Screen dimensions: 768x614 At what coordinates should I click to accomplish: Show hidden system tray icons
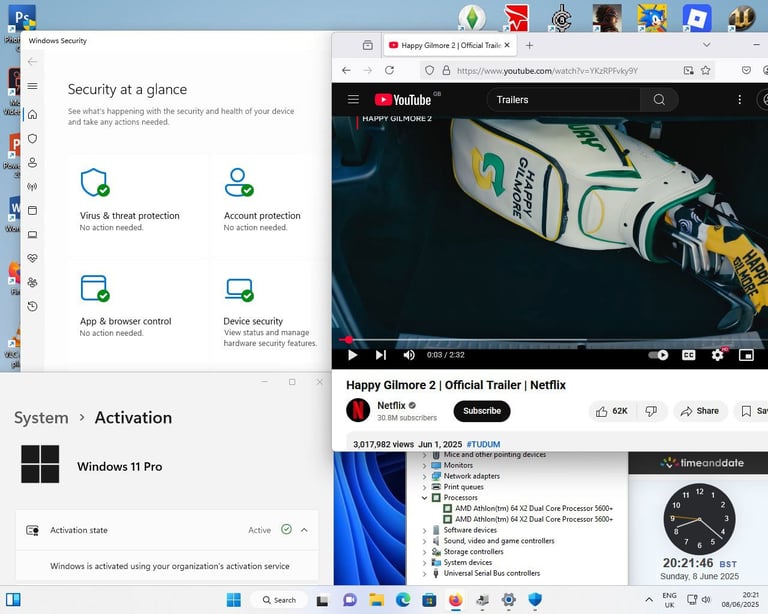649,599
